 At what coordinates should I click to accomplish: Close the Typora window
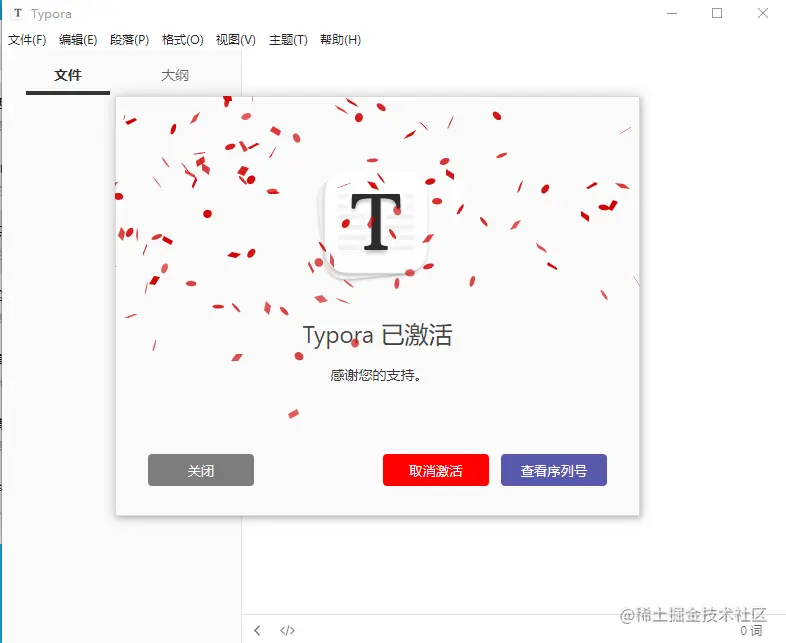[x=762, y=14]
